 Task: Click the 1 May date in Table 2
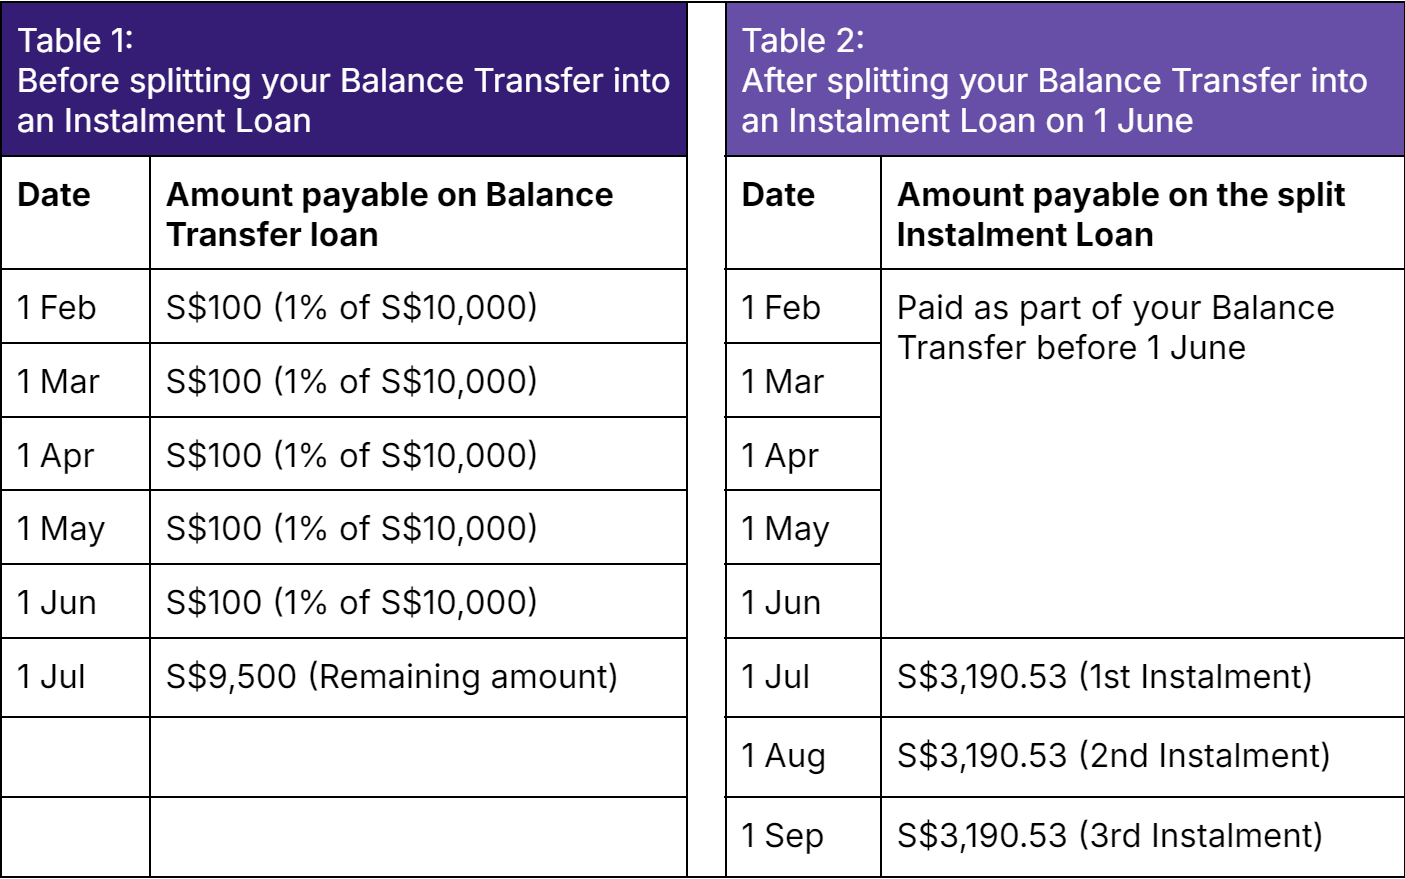[x=803, y=528]
